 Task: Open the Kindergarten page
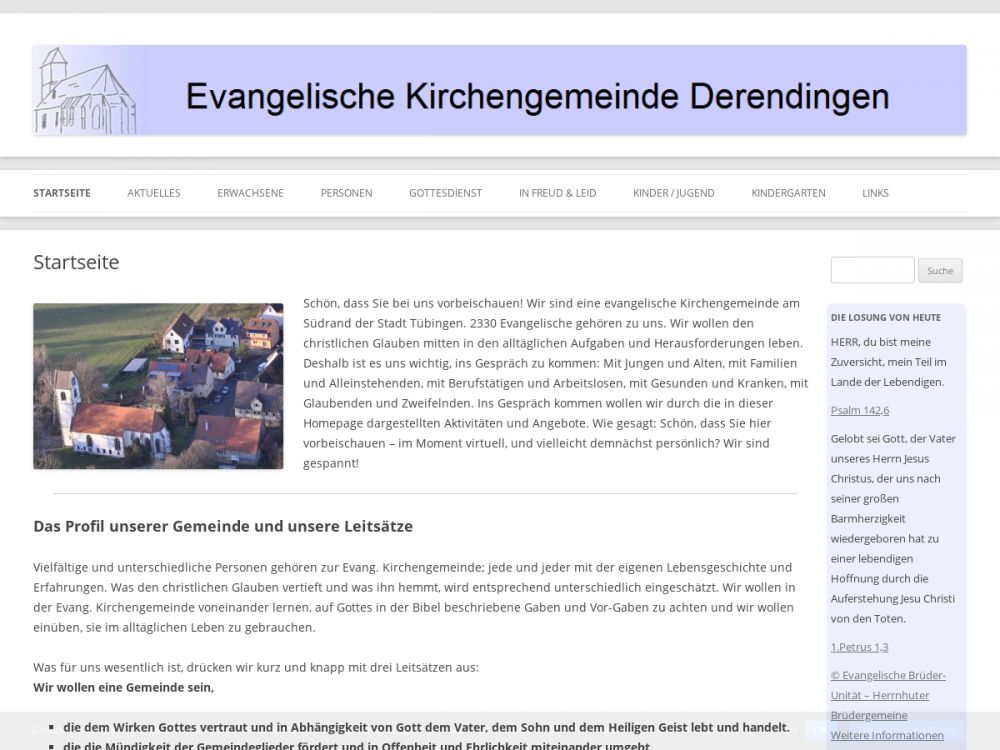pyautogui.click(x=788, y=193)
